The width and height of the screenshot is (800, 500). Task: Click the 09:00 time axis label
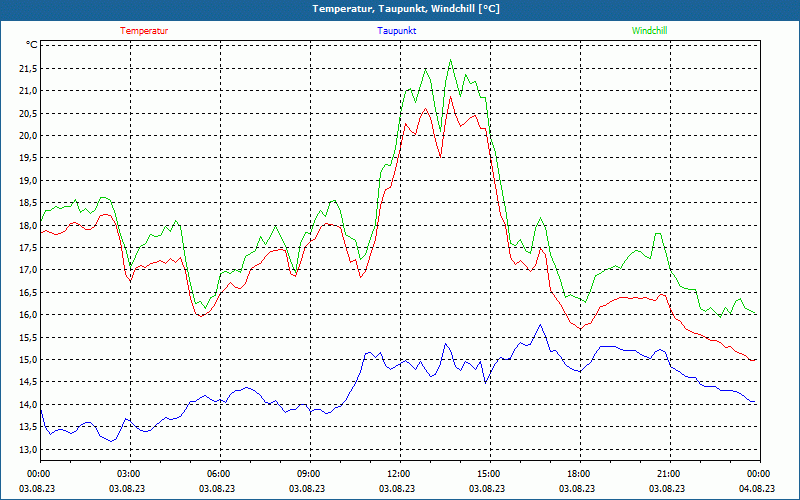(x=310, y=474)
